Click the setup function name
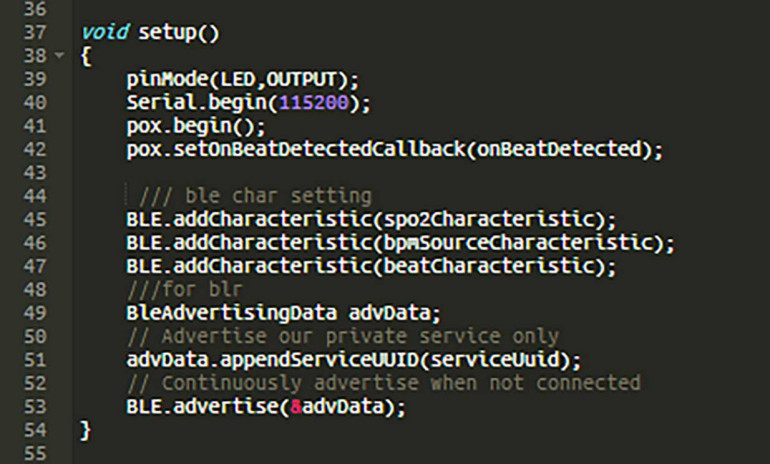The height and width of the screenshot is (464, 770). (167, 33)
